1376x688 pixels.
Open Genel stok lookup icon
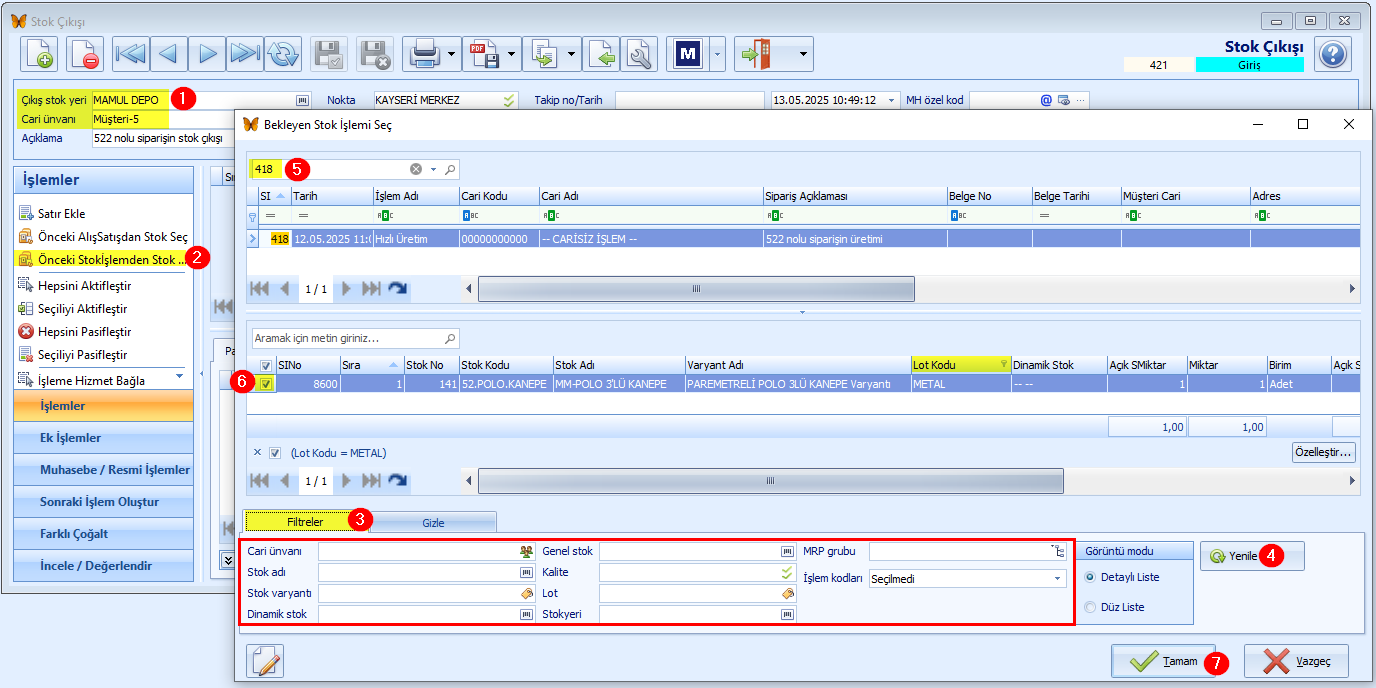click(x=787, y=551)
